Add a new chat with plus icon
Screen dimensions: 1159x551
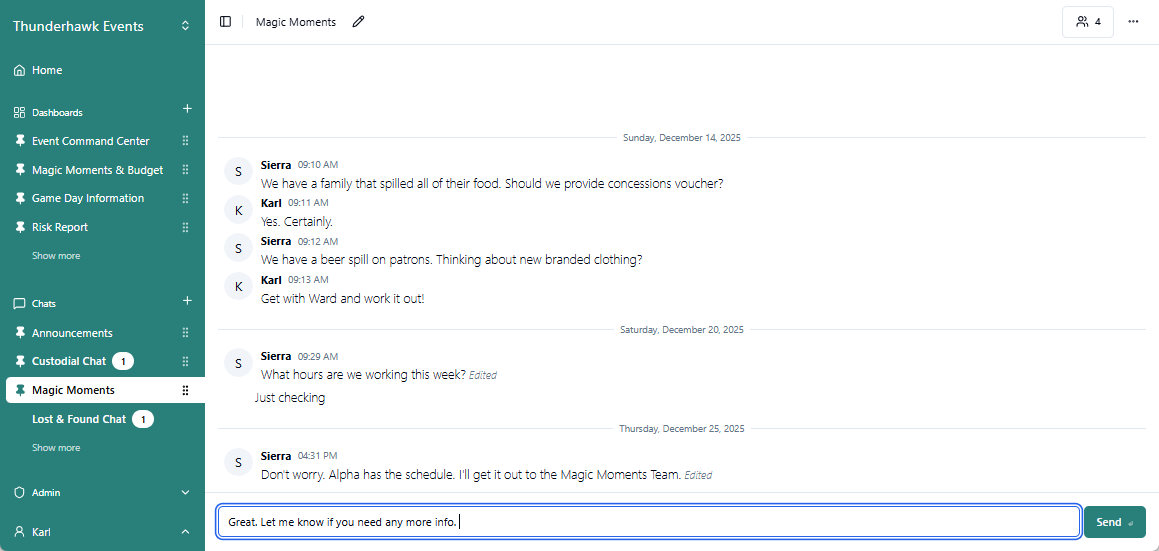pos(187,301)
